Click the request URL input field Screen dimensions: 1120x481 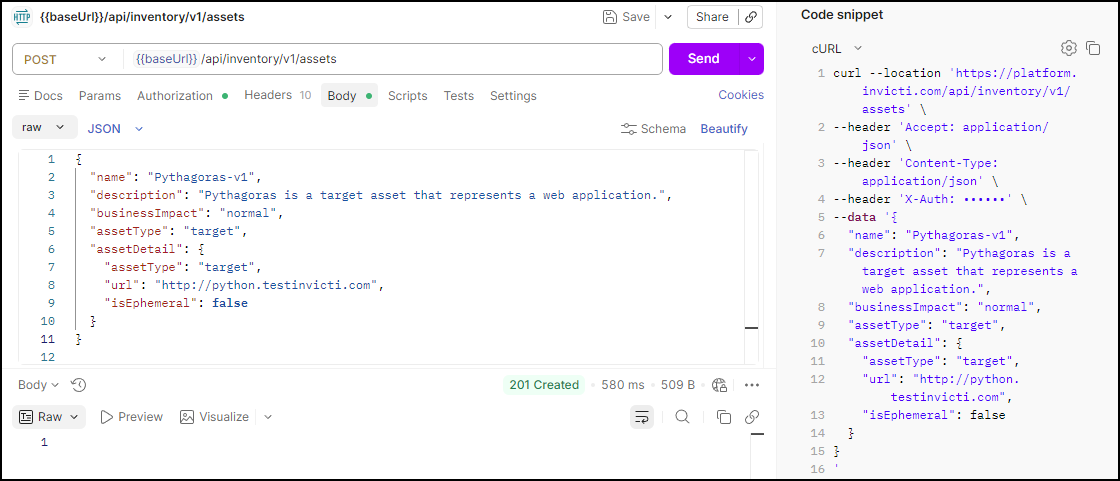coord(400,59)
